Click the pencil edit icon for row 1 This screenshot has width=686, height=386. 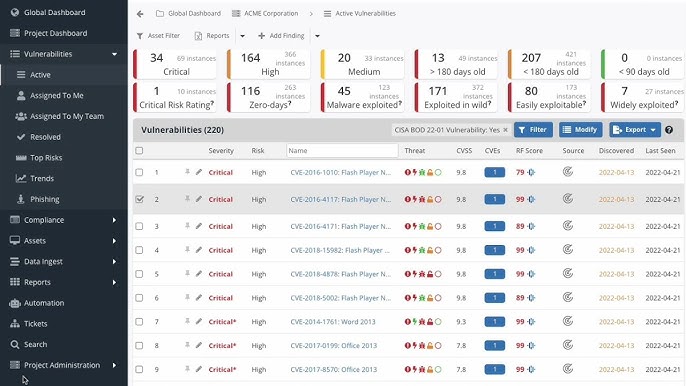(199, 172)
